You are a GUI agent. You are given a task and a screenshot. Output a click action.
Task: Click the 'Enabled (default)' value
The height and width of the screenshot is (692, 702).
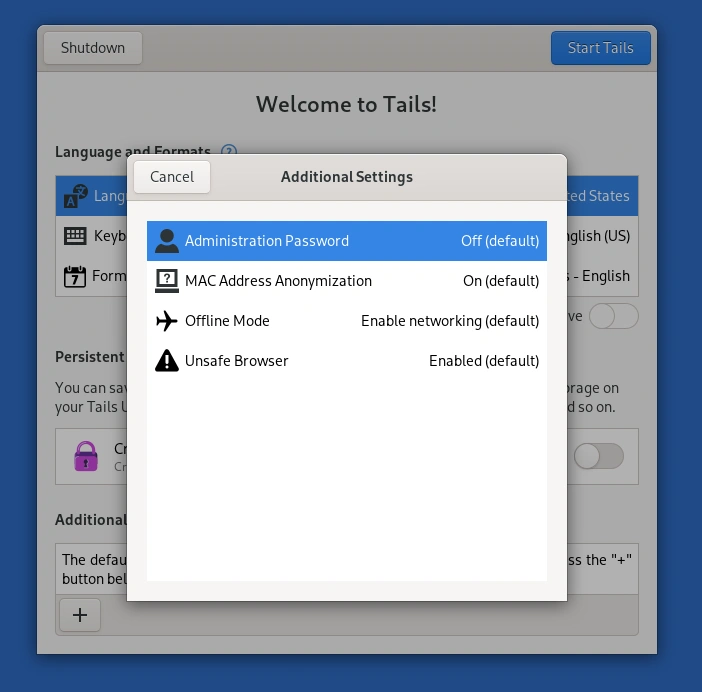point(484,361)
